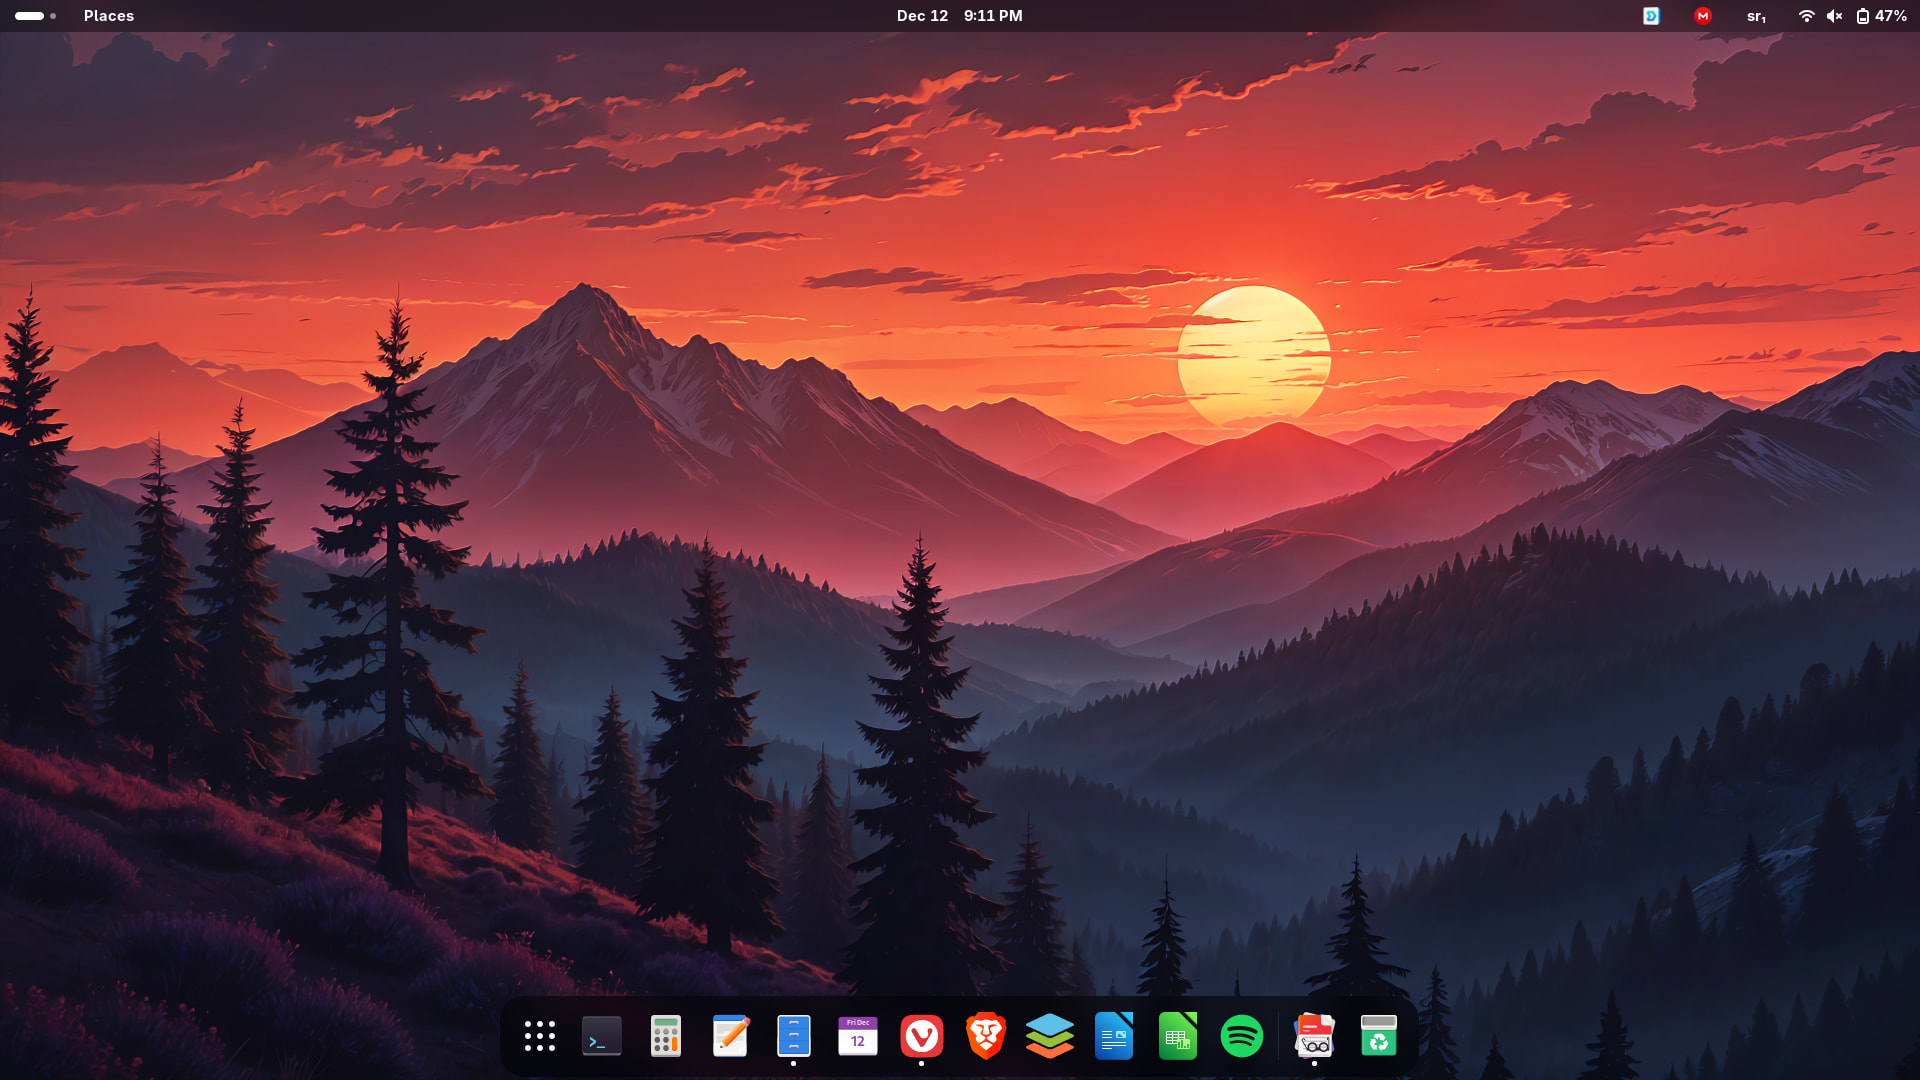This screenshot has width=1920, height=1080.
Task: Open the Text Editor with pencil icon
Action: point(730,1036)
